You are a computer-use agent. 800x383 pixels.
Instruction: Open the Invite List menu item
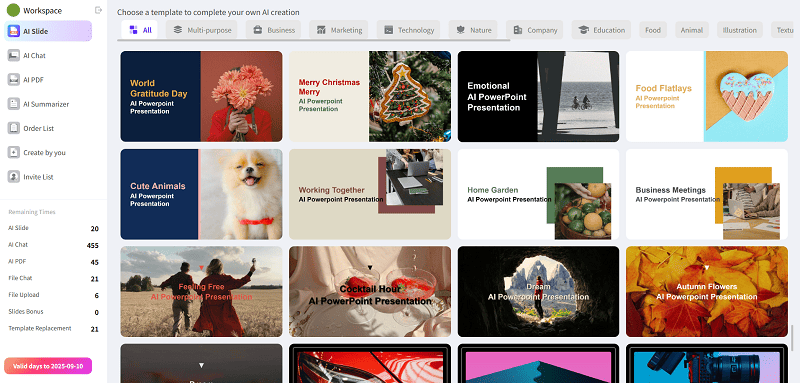click(48, 177)
